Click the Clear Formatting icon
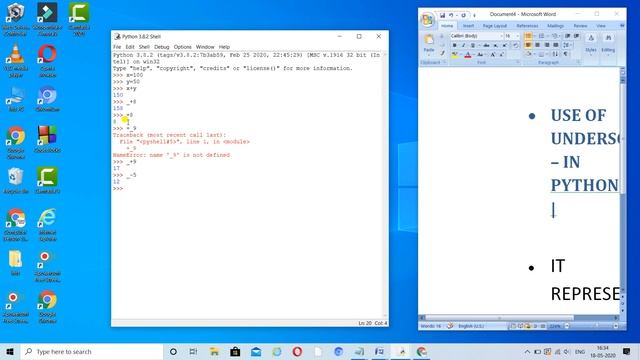Image resolution: width=640 pixels, height=360 pixels. point(516,45)
